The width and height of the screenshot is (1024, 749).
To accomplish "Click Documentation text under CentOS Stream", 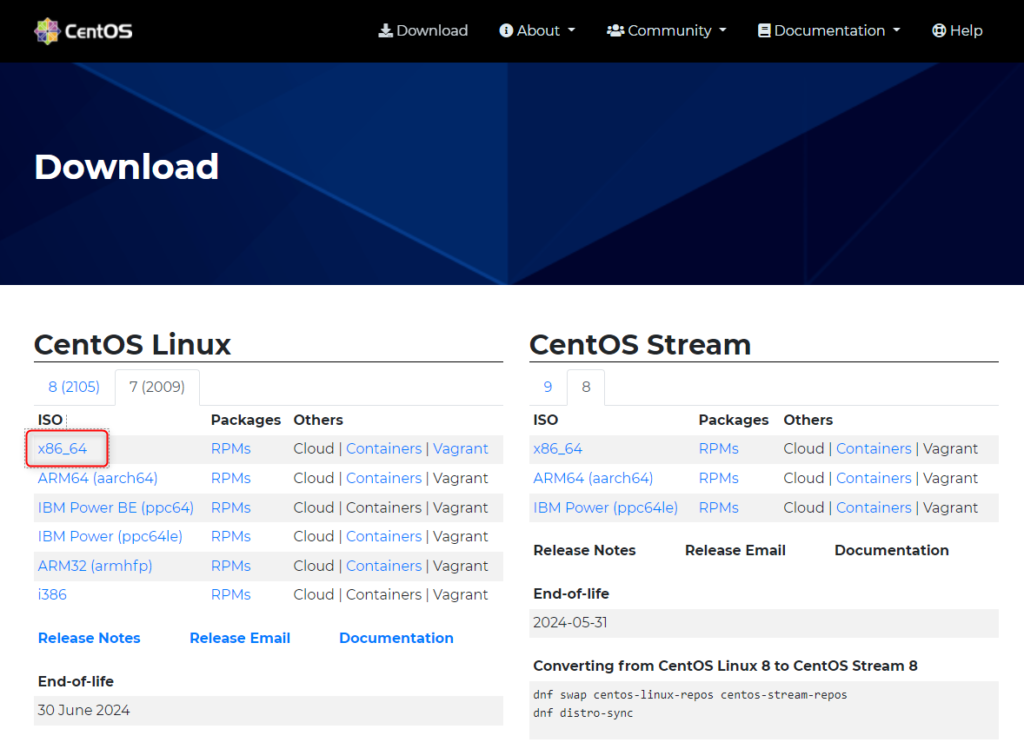I will point(891,550).
